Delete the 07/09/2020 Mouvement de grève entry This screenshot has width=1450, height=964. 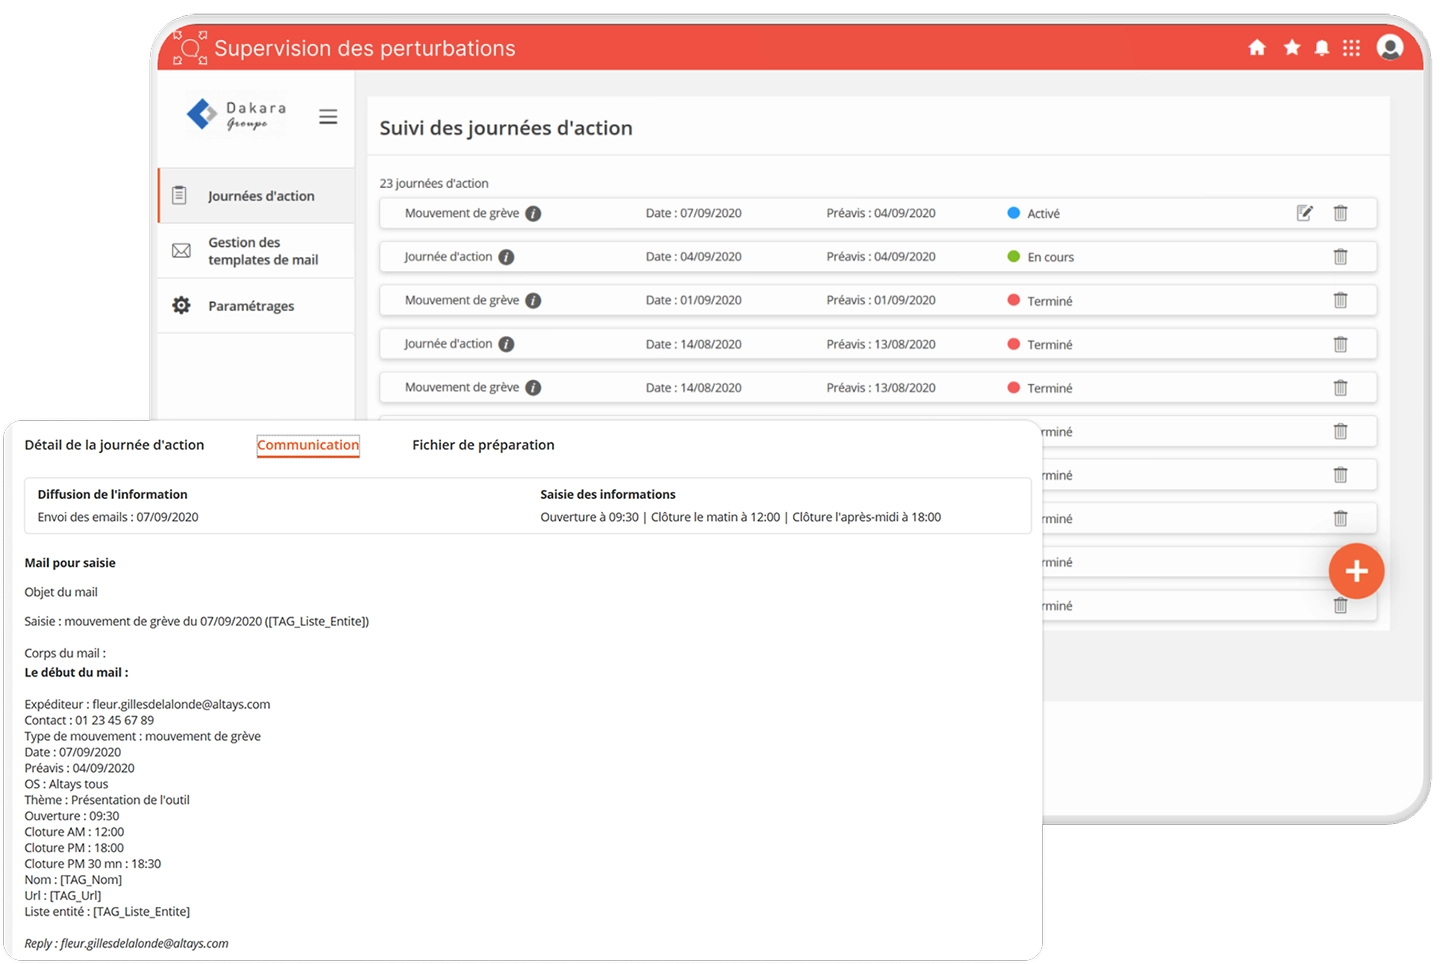point(1340,213)
